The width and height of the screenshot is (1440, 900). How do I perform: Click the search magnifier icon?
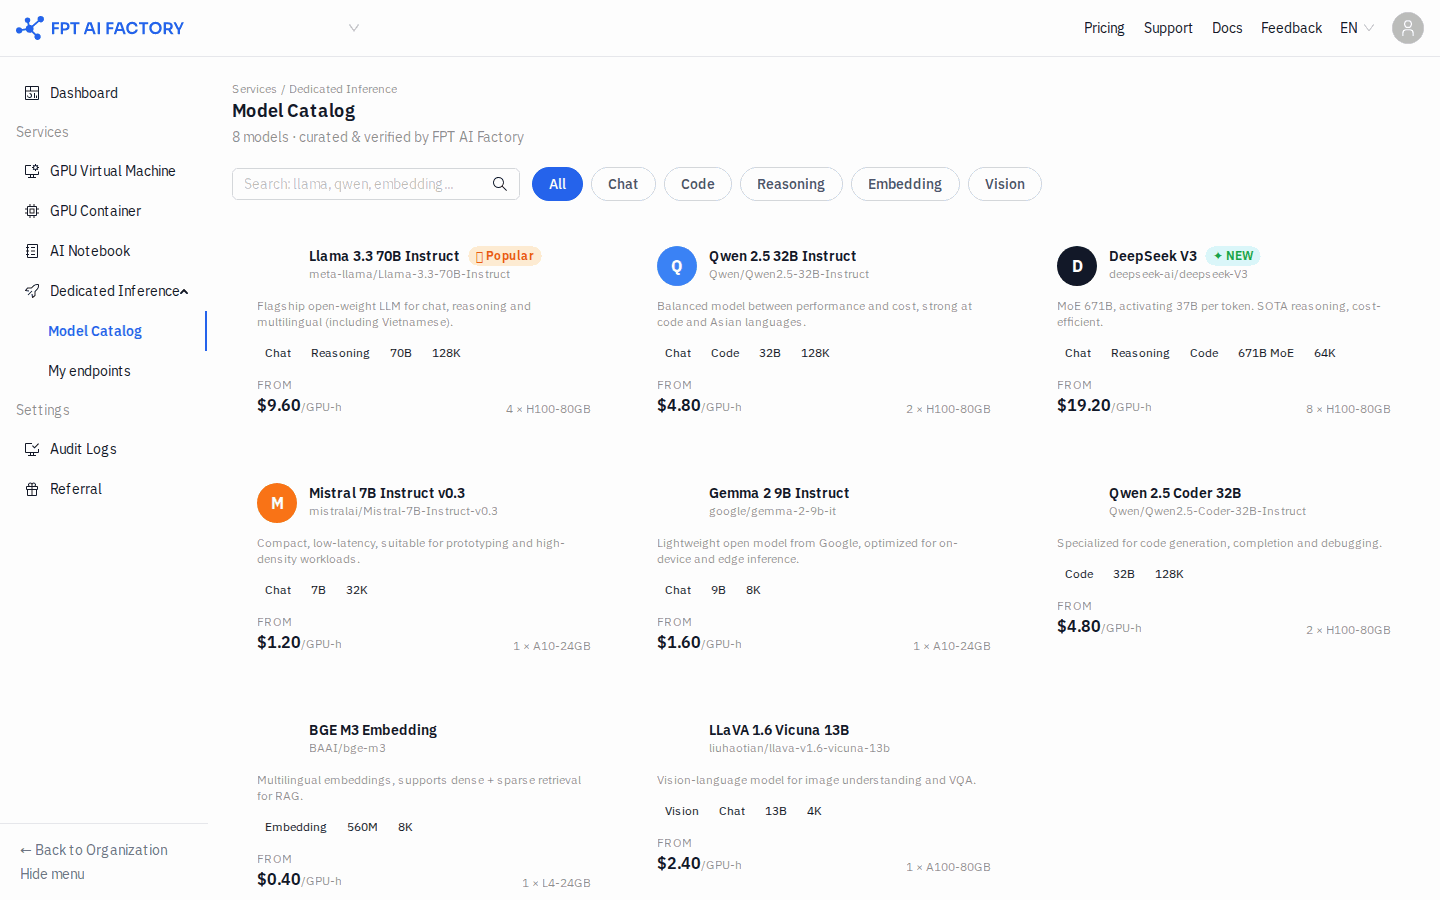(x=500, y=184)
